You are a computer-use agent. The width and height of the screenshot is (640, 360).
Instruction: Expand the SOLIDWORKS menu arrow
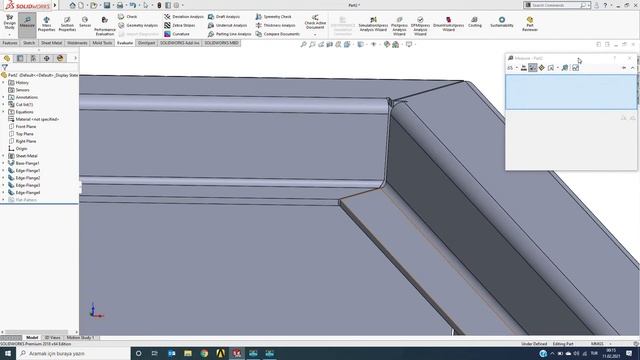pyautogui.click(x=55, y=5)
